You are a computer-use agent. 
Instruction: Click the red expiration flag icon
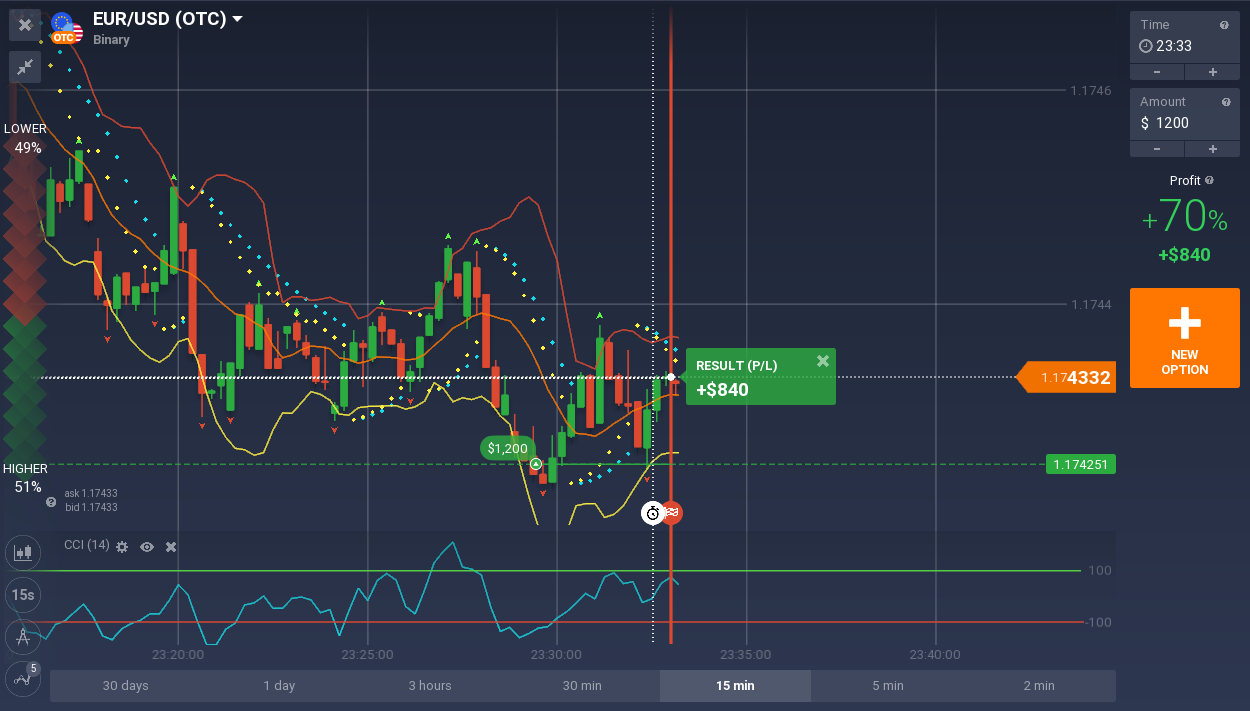(x=673, y=513)
